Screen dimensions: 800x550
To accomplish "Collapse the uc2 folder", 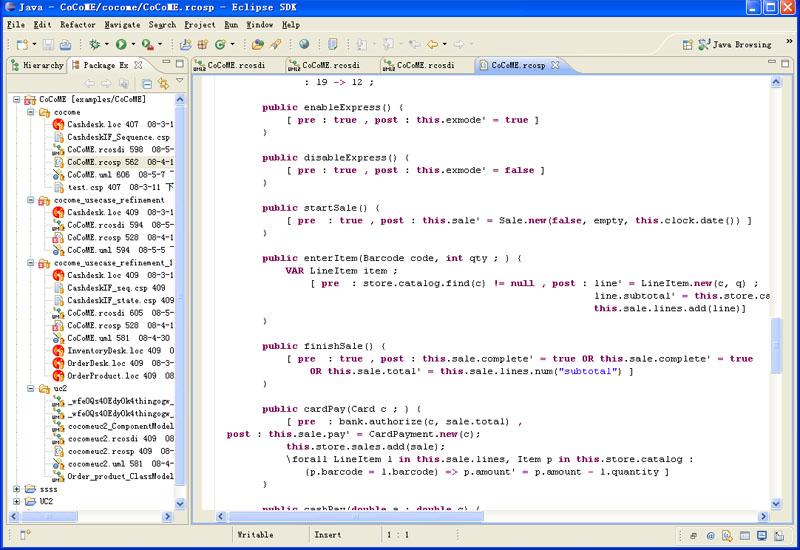I will pos(31,388).
